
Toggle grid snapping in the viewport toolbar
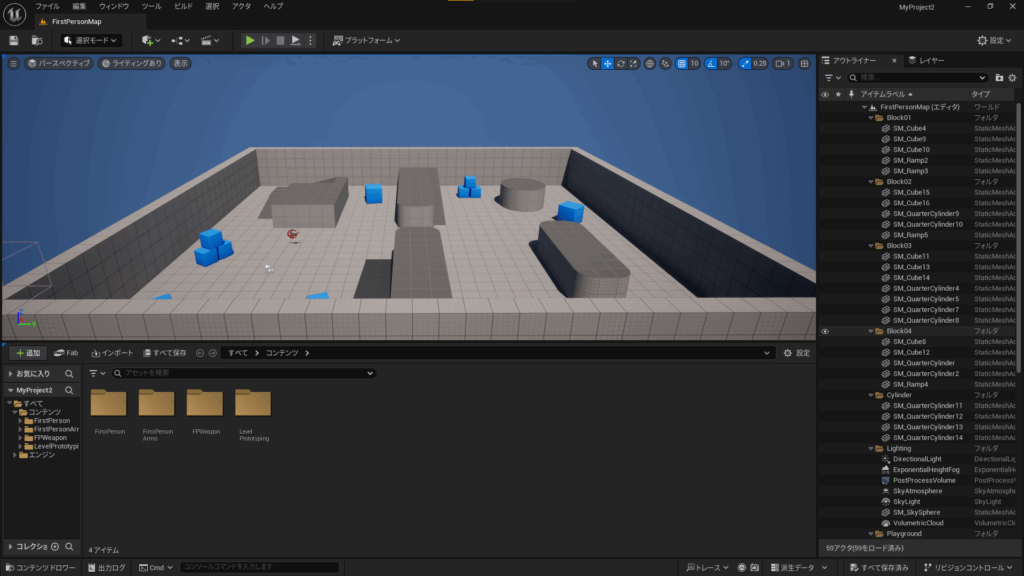coord(681,63)
